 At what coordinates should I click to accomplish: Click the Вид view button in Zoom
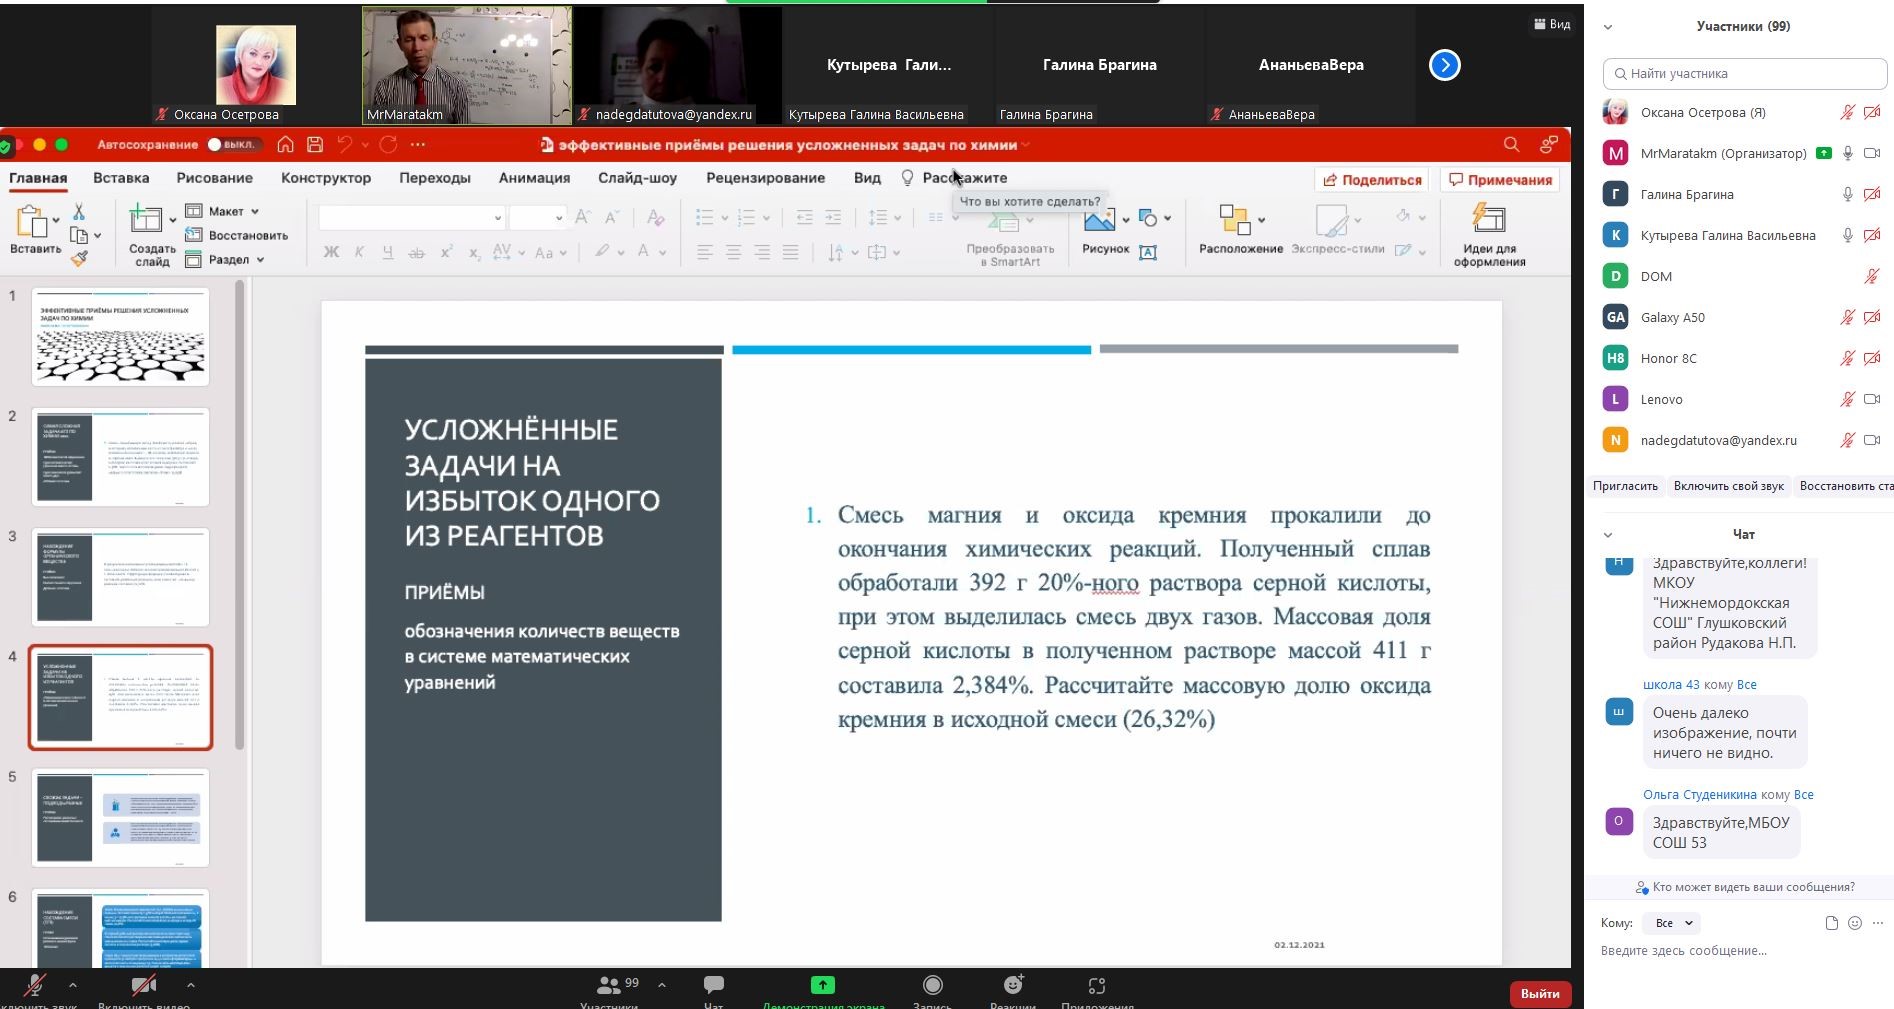click(1552, 24)
